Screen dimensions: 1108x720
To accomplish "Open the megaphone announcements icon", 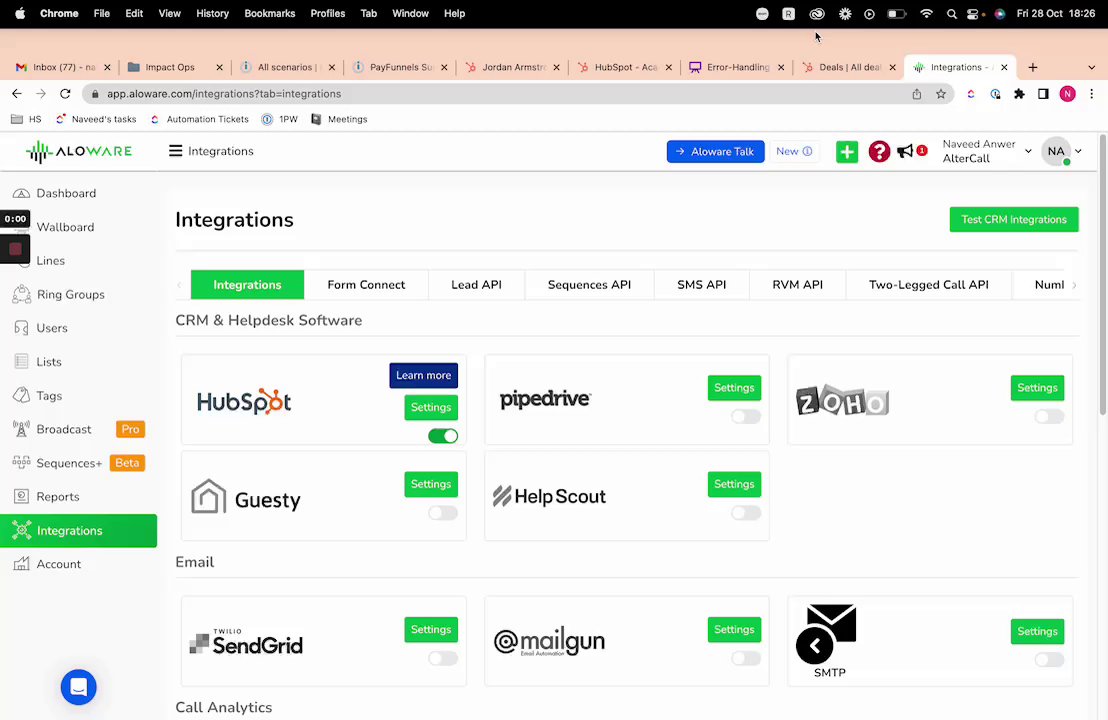I will click(905, 151).
